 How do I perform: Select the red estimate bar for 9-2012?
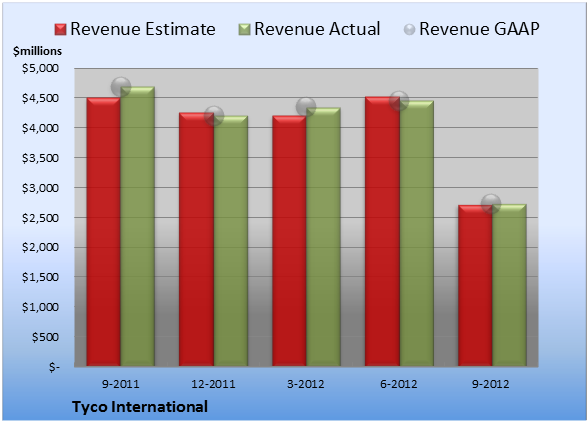click(x=475, y=285)
